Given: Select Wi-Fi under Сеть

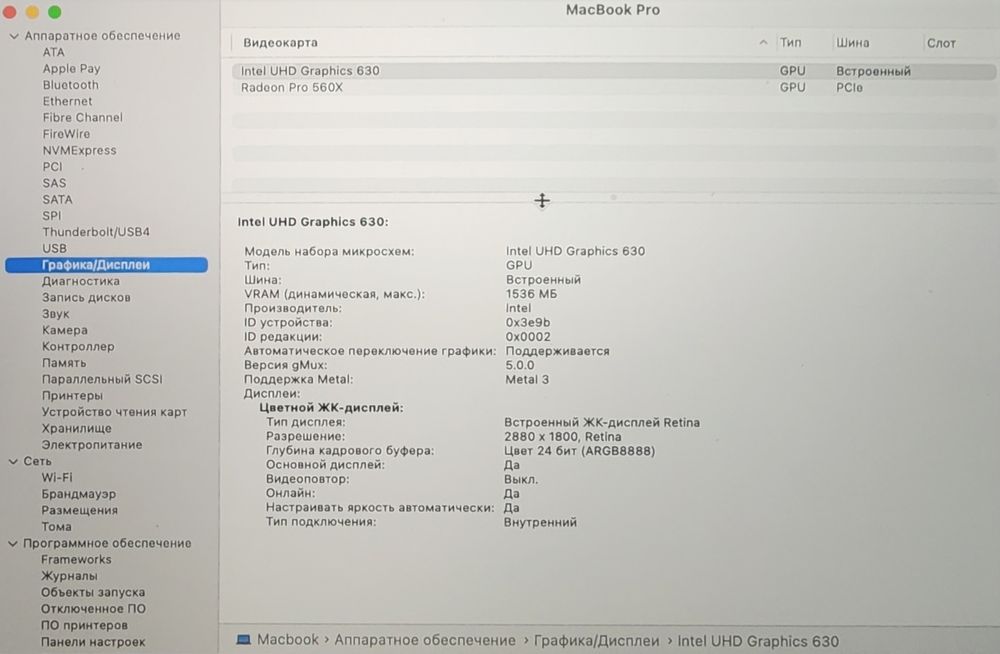Looking at the screenshot, I should 57,478.
